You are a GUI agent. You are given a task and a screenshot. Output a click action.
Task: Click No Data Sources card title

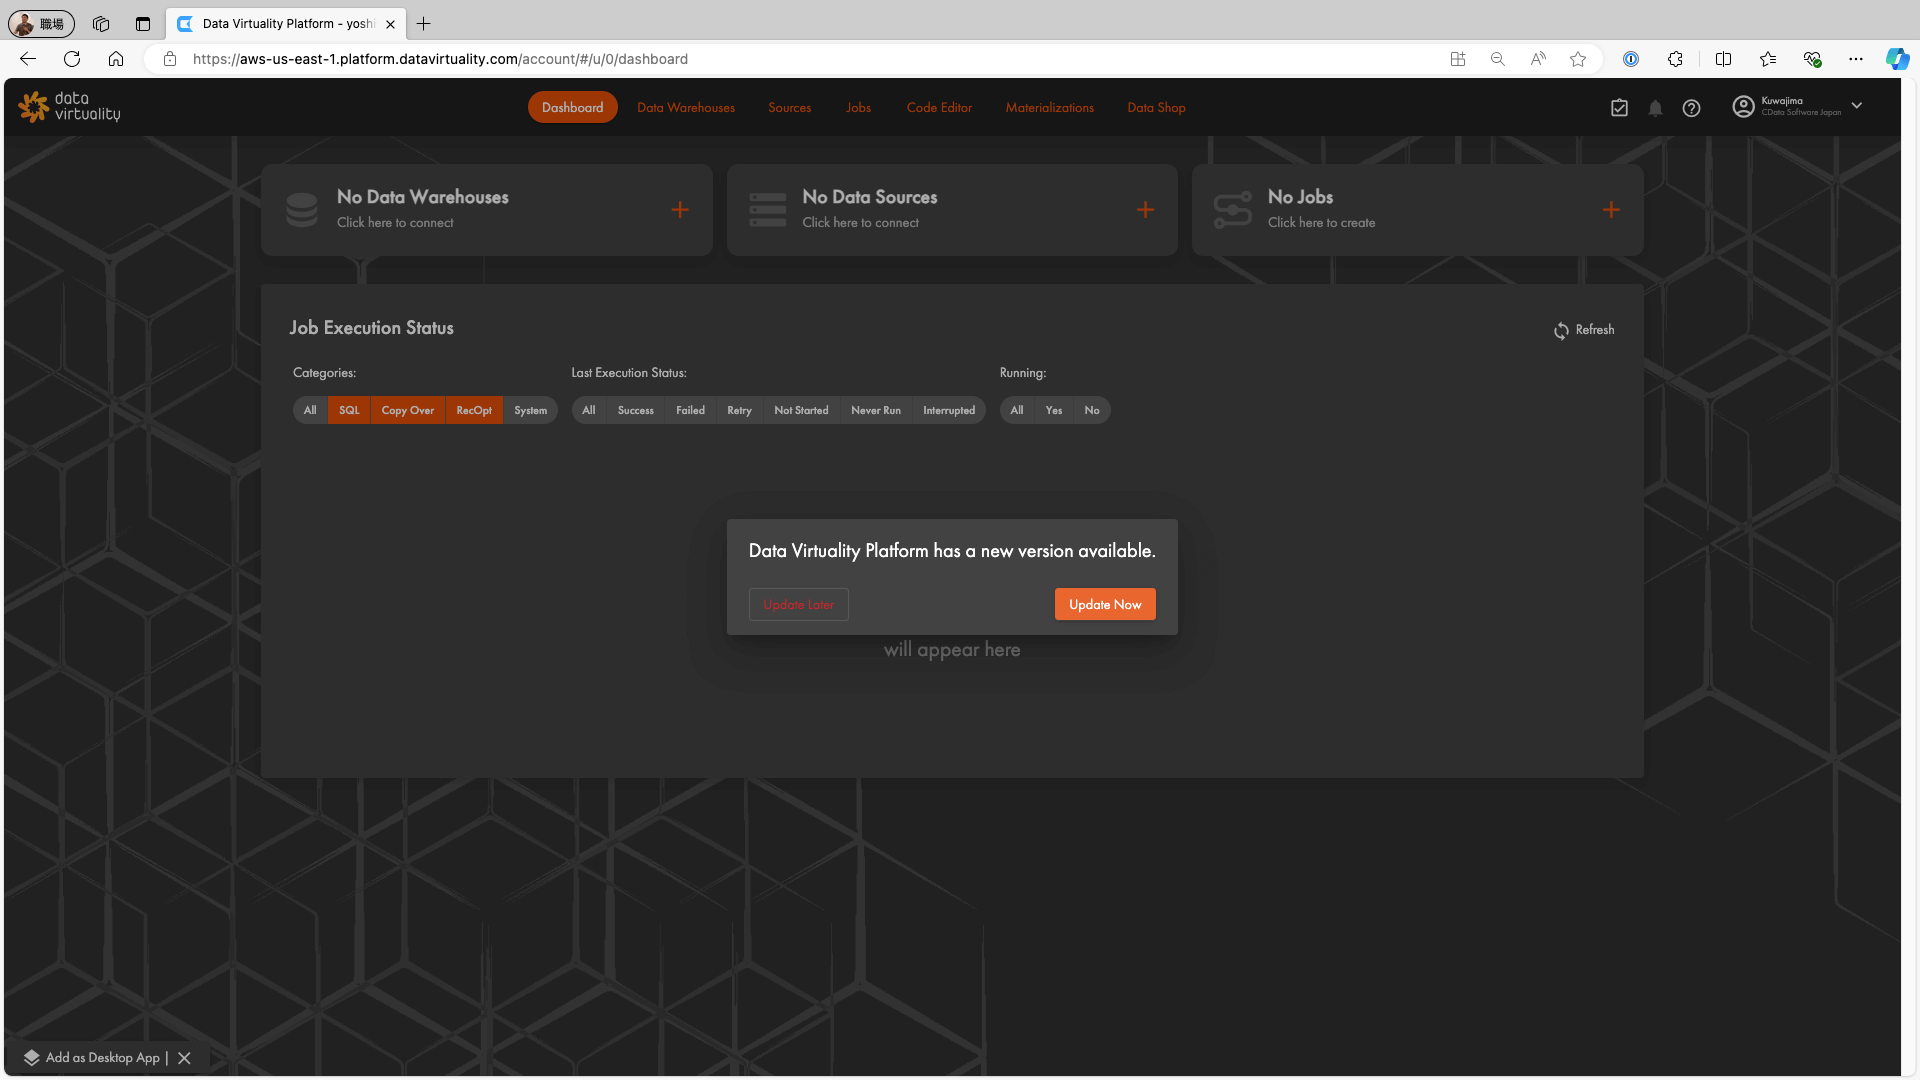[870, 197]
